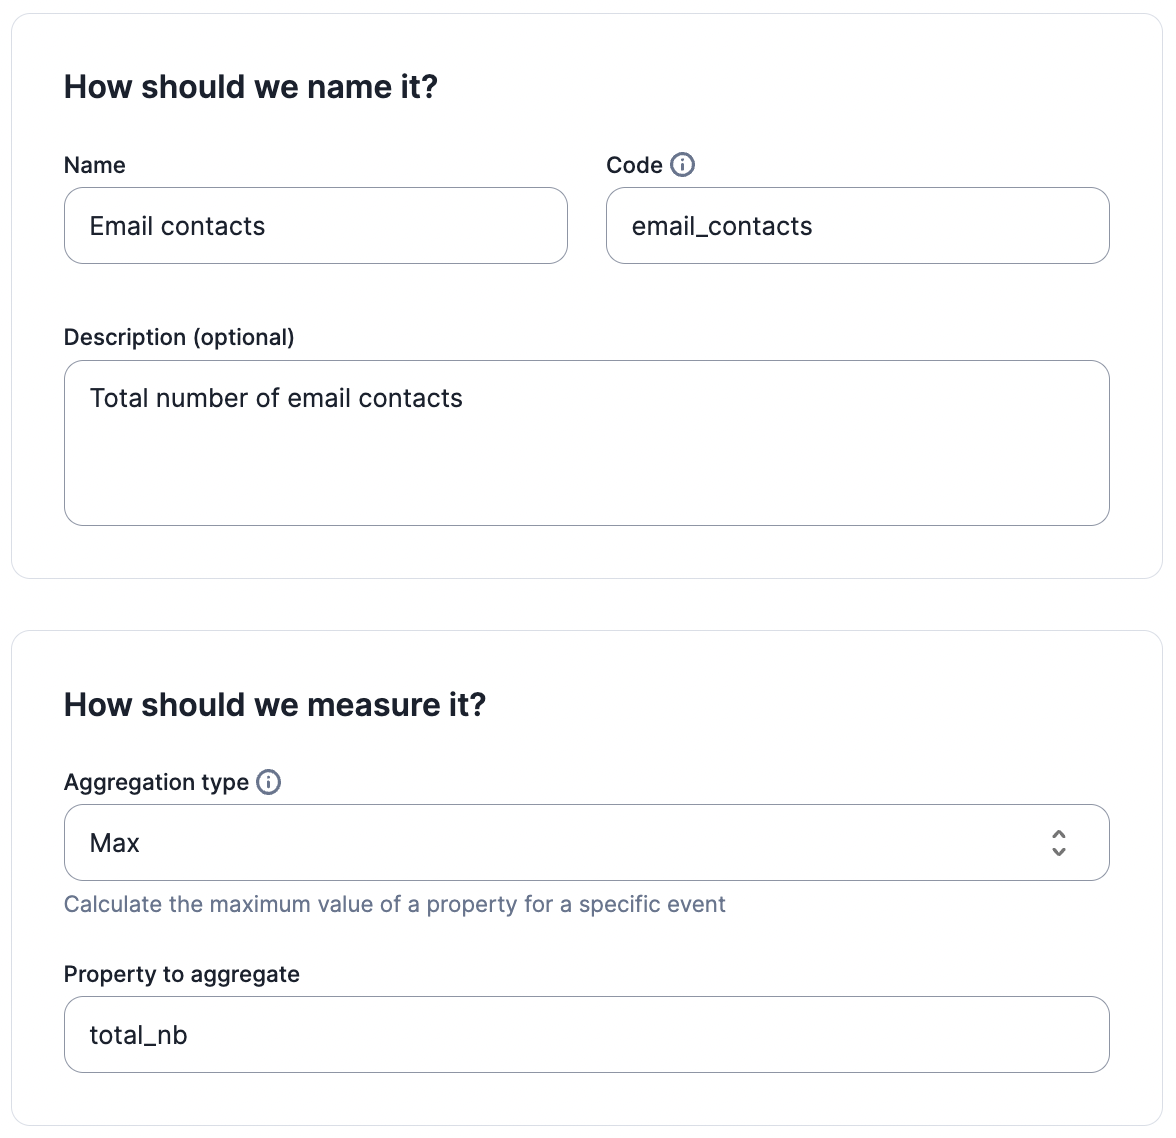Click the Property to aggregate label
The height and width of the screenshot is (1138, 1176).
tap(182, 974)
